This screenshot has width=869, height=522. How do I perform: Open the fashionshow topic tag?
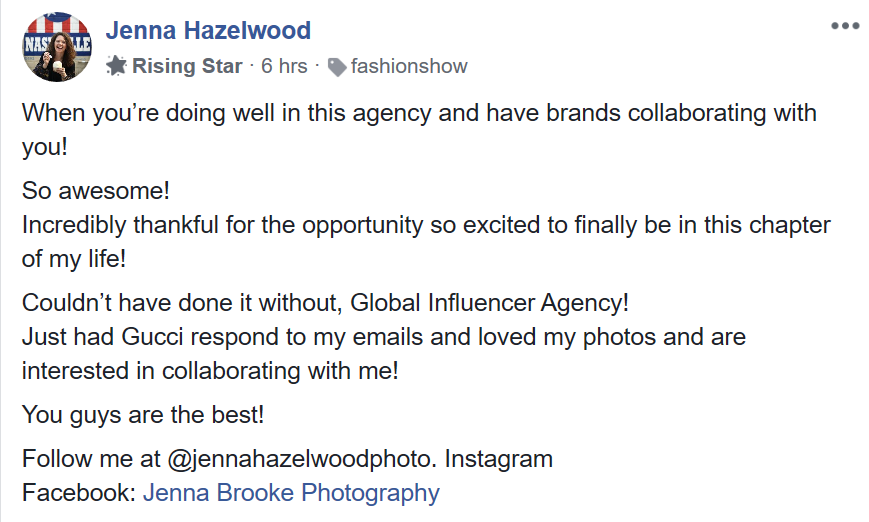[409, 67]
